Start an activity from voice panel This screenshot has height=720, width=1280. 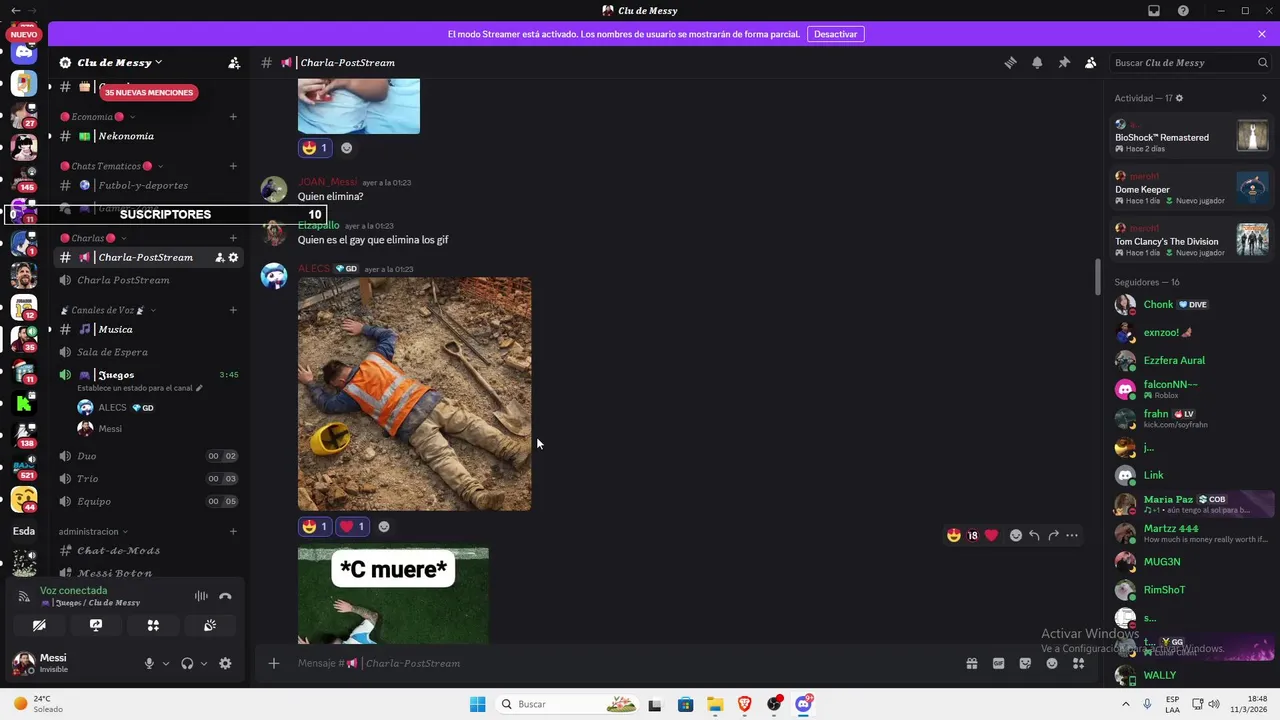153,625
